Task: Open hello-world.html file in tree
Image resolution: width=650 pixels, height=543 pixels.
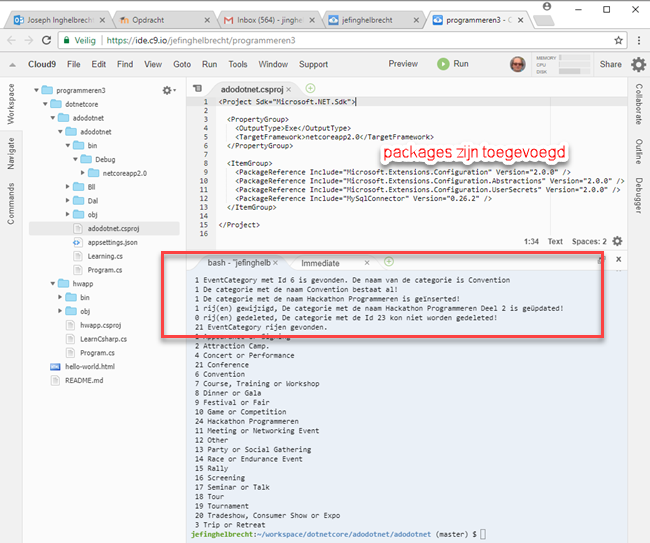Action: [90, 366]
